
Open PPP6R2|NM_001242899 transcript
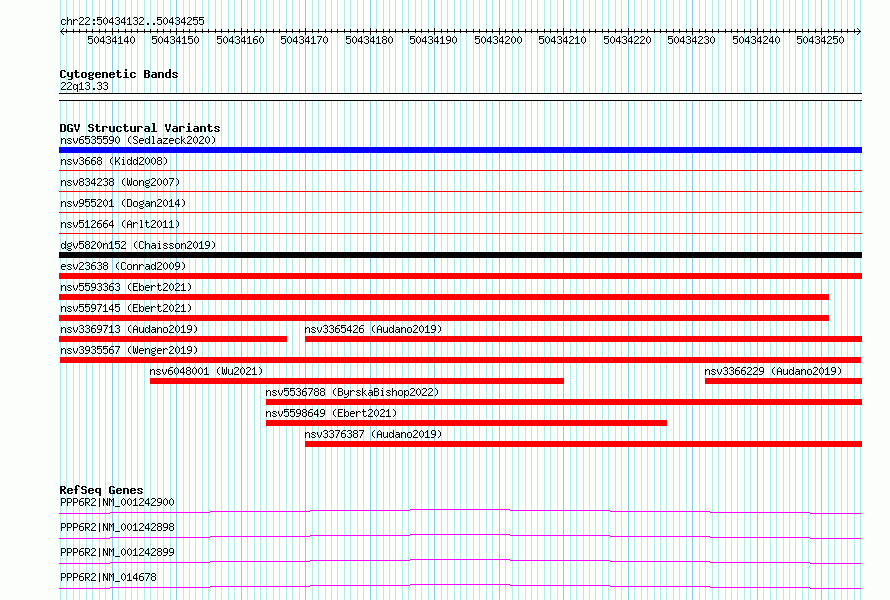(117, 552)
